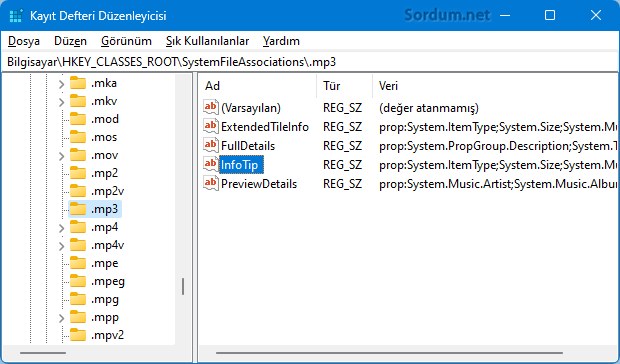Select the .mpv2 folder icon
The height and width of the screenshot is (364, 620).
point(78,335)
